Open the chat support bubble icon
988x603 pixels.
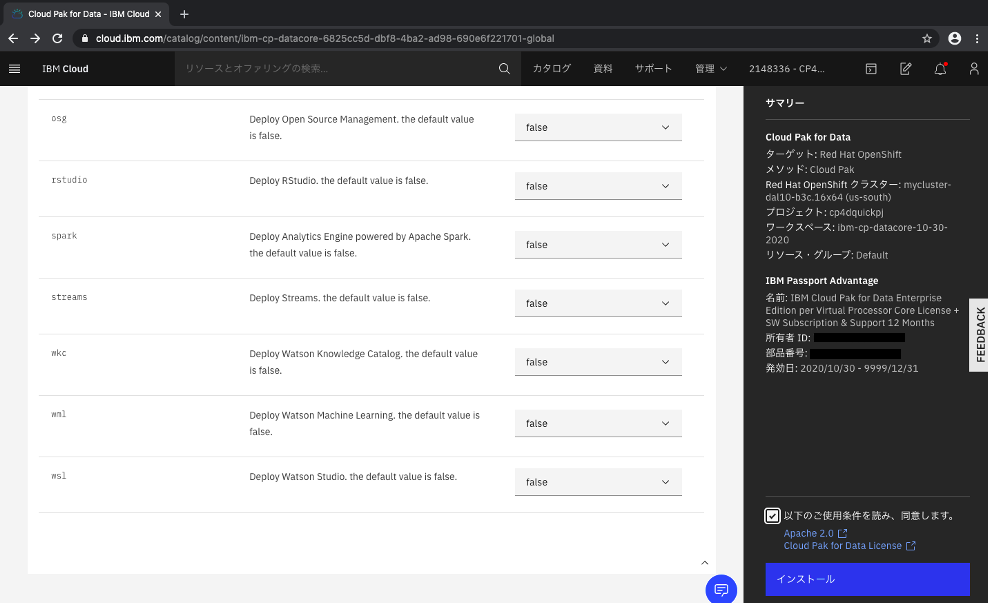click(721, 589)
